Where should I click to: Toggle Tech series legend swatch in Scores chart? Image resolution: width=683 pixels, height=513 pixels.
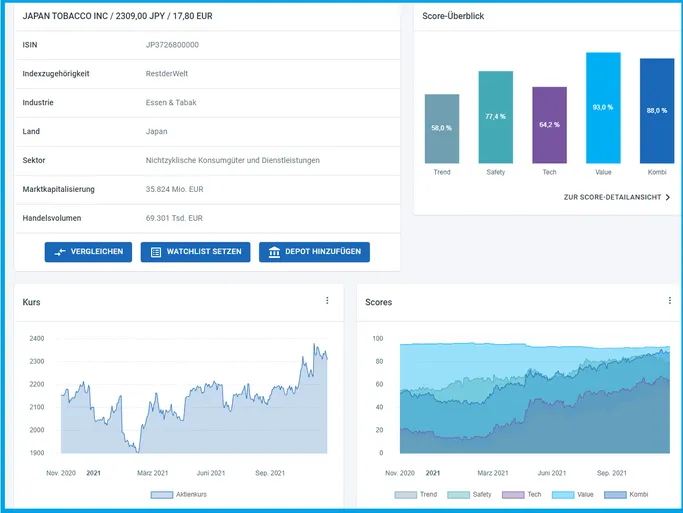(513, 495)
